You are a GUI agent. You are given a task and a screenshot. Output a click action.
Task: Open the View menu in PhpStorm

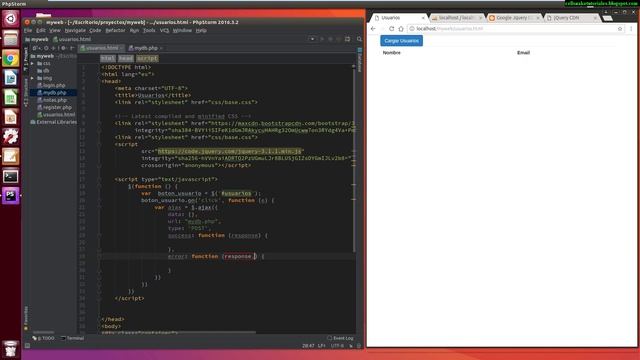pos(55,31)
